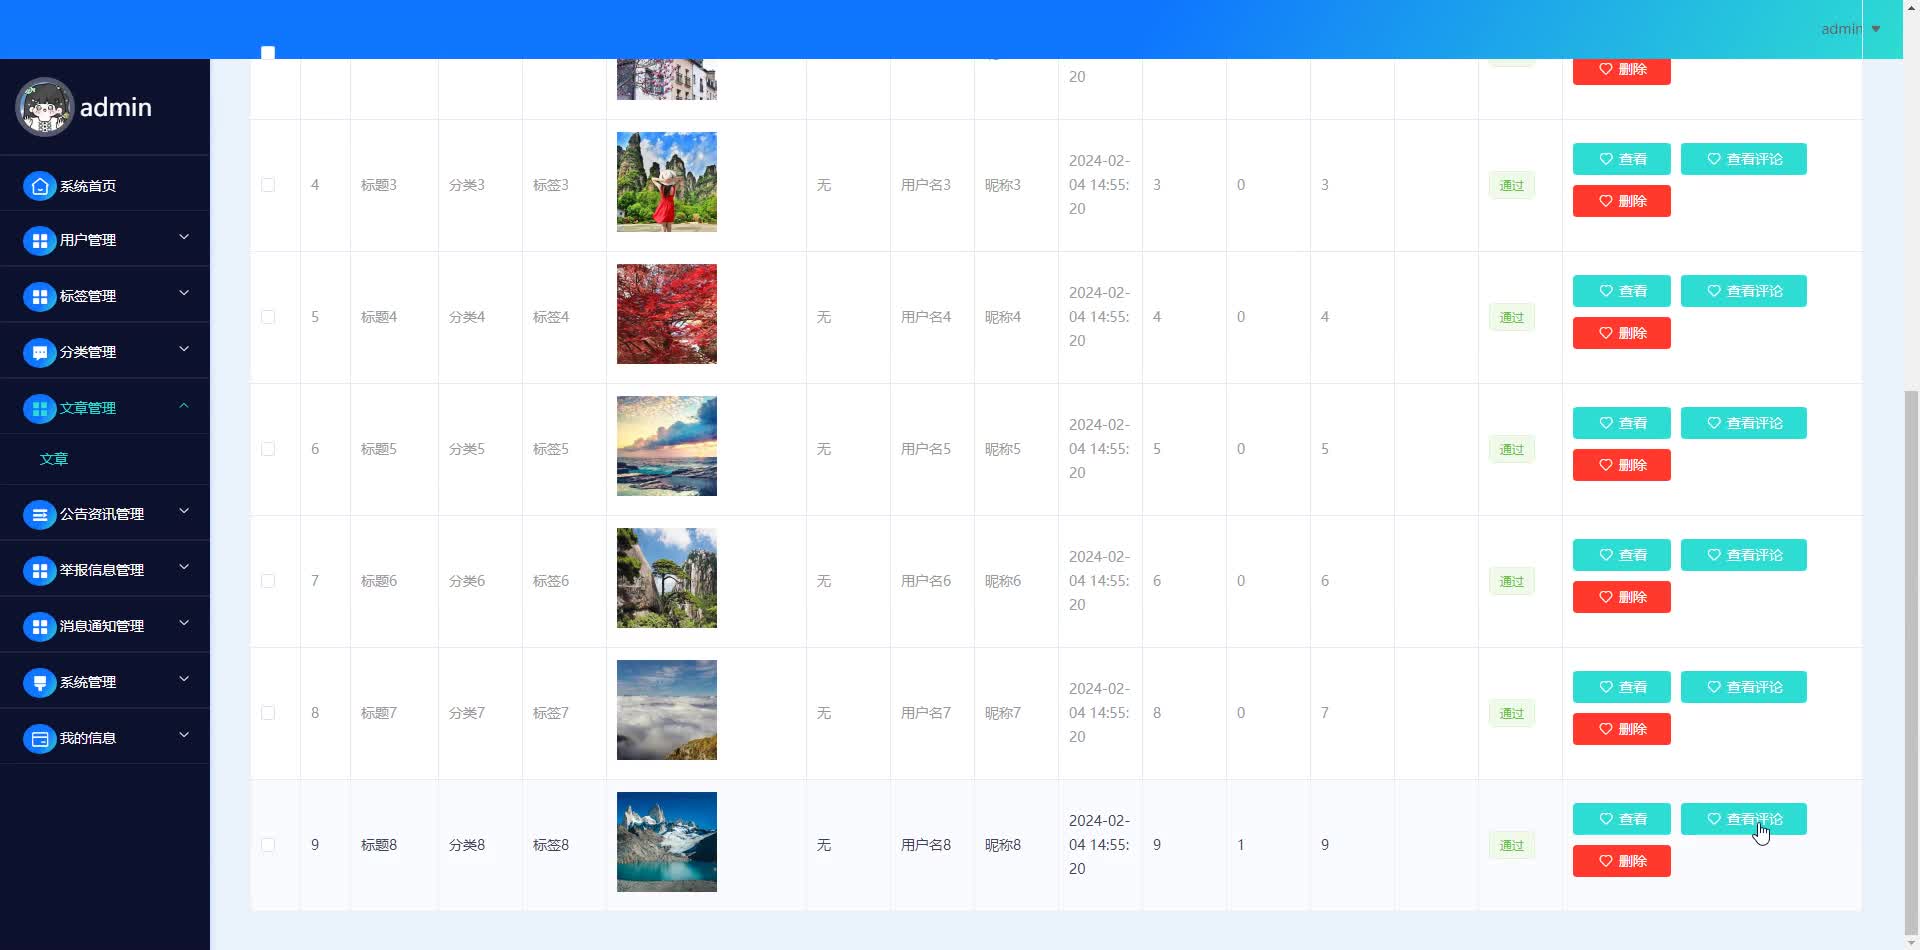Click the 系统首页 home icon
This screenshot has width=1920, height=950.
pos(39,186)
